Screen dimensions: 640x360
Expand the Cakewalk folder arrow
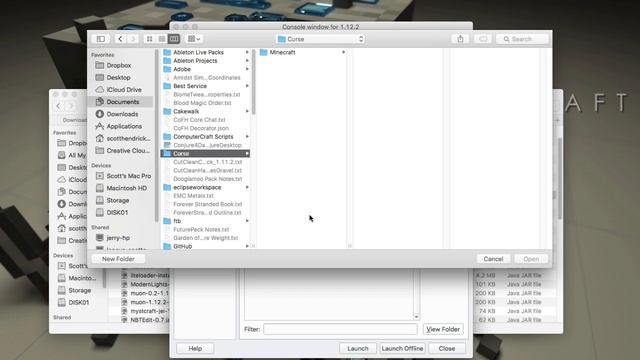tap(247, 111)
